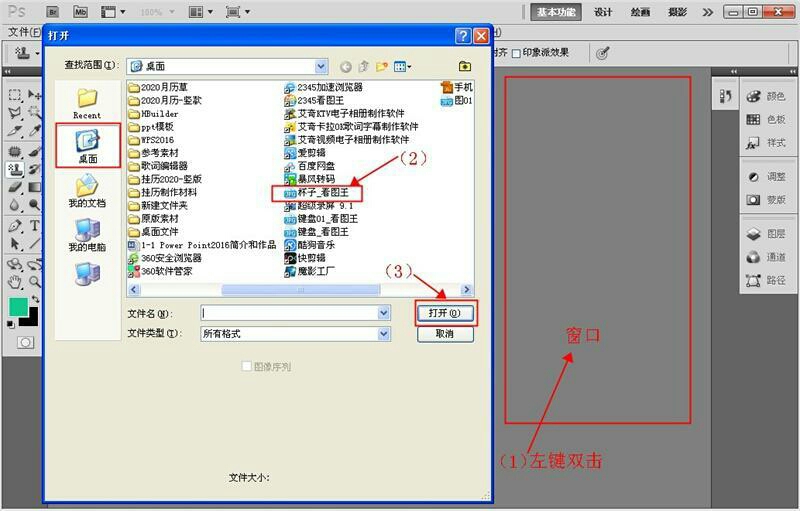Toggle Quick Mask mode
The width and height of the screenshot is (800, 511).
25,343
